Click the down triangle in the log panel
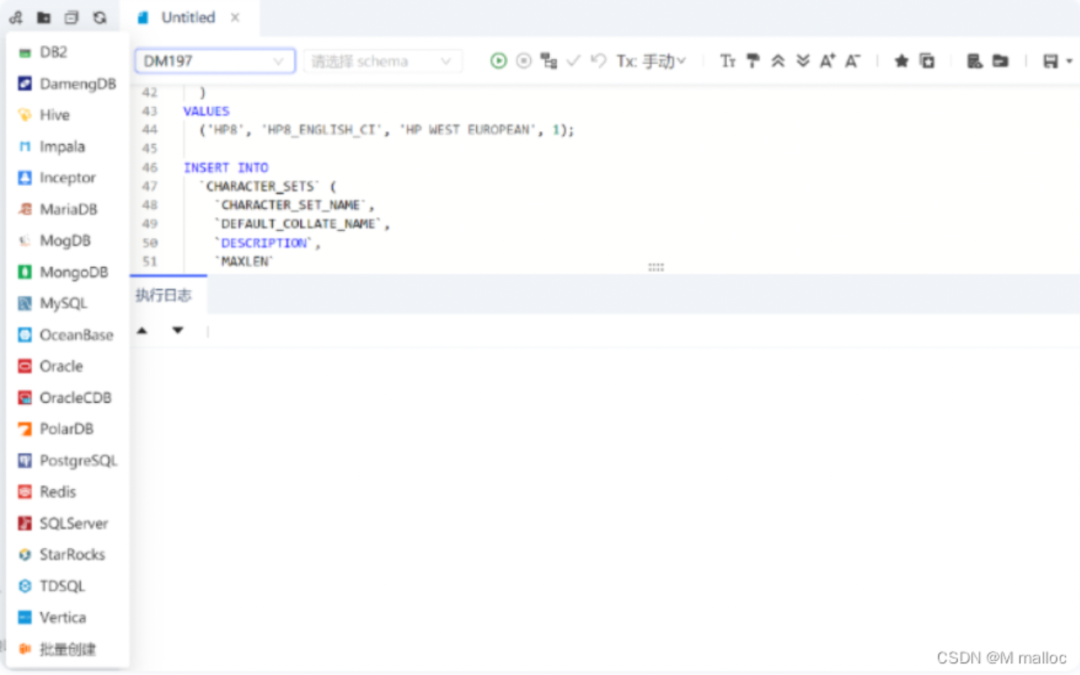This screenshot has height=675, width=1080. [178, 331]
